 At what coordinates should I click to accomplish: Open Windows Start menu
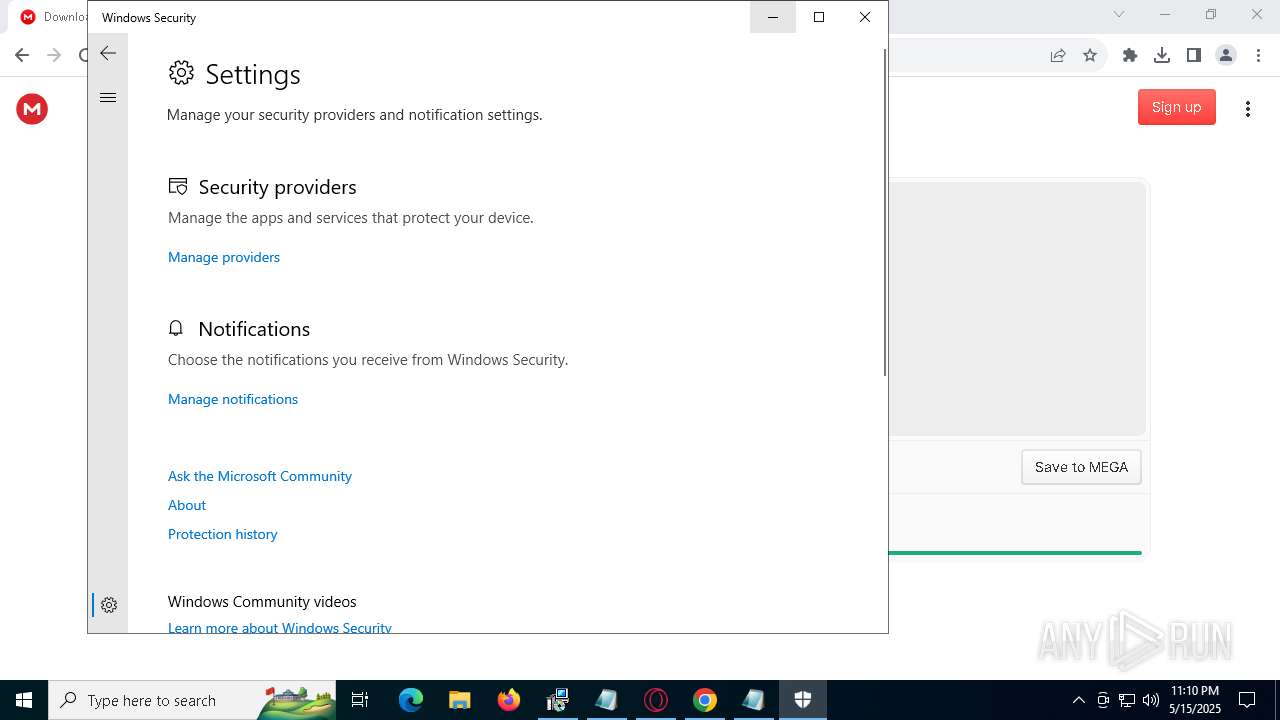click(x=24, y=700)
